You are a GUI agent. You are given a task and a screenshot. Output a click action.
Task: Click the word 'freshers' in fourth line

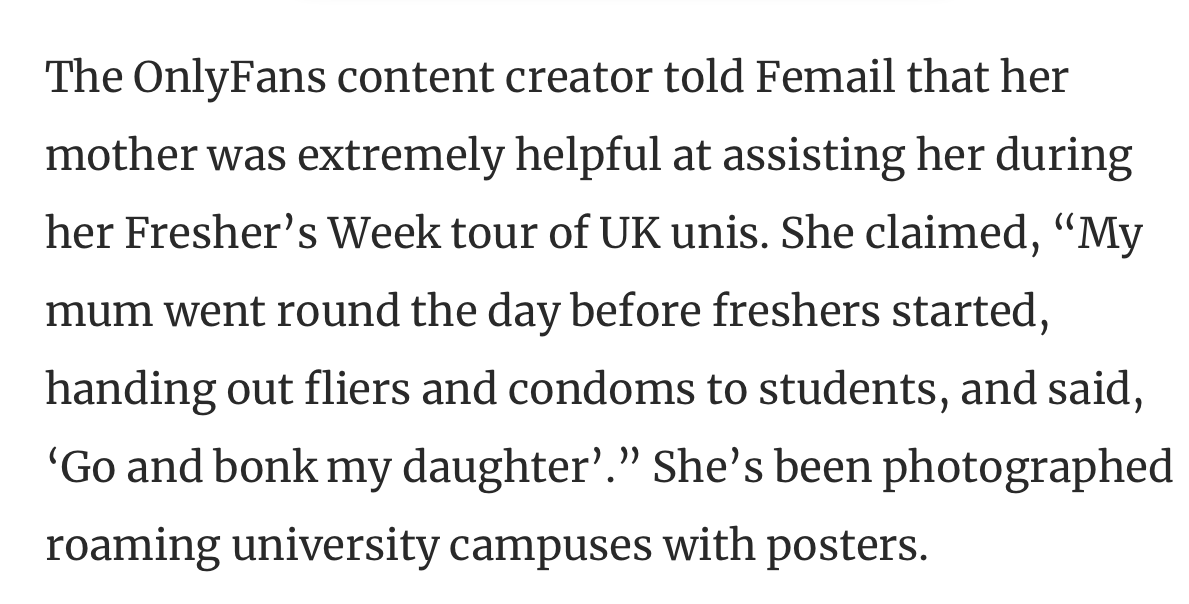point(795,310)
